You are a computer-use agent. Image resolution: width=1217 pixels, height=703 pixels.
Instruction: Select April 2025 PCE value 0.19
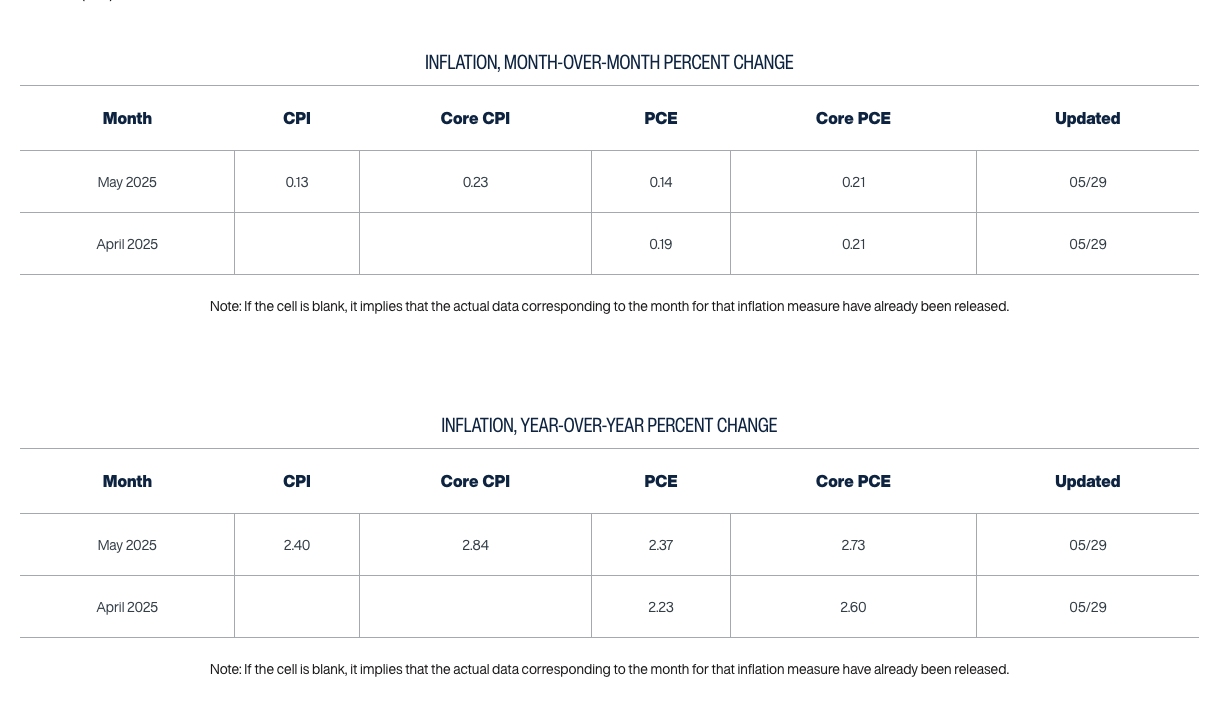click(661, 244)
